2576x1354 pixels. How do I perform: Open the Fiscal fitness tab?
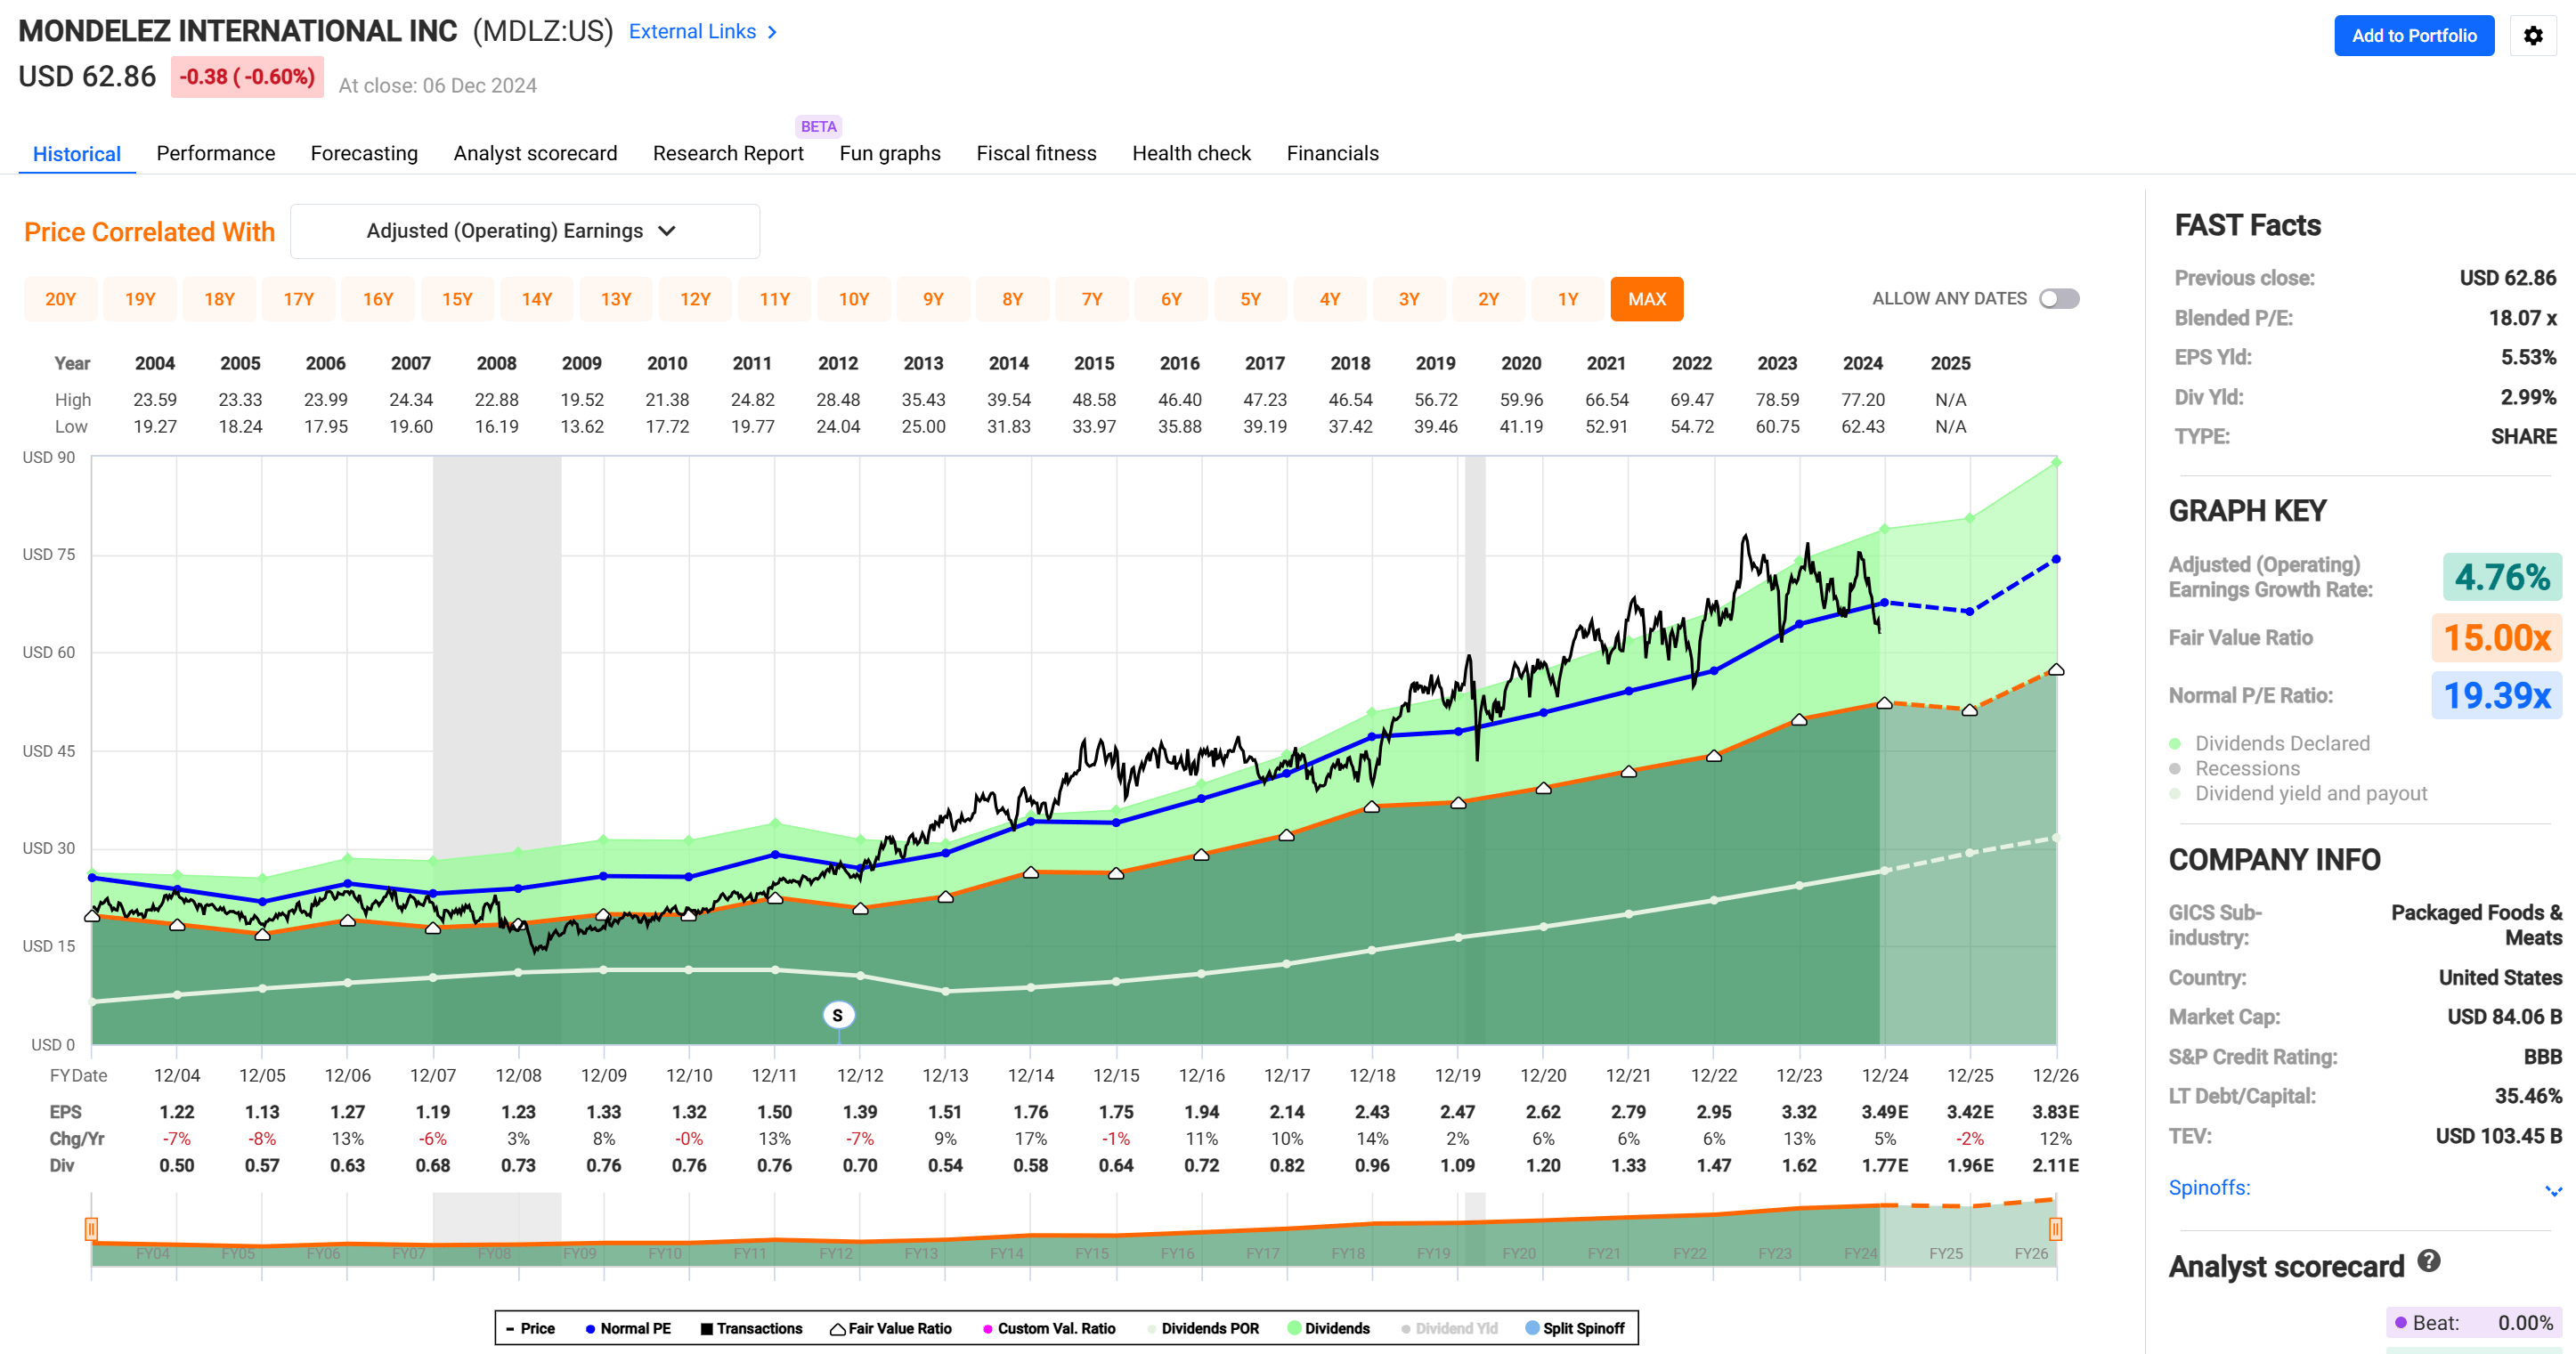[1036, 153]
